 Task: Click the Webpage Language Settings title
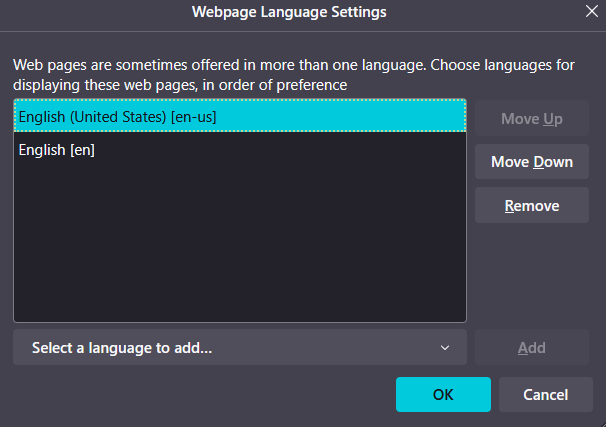point(289,13)
